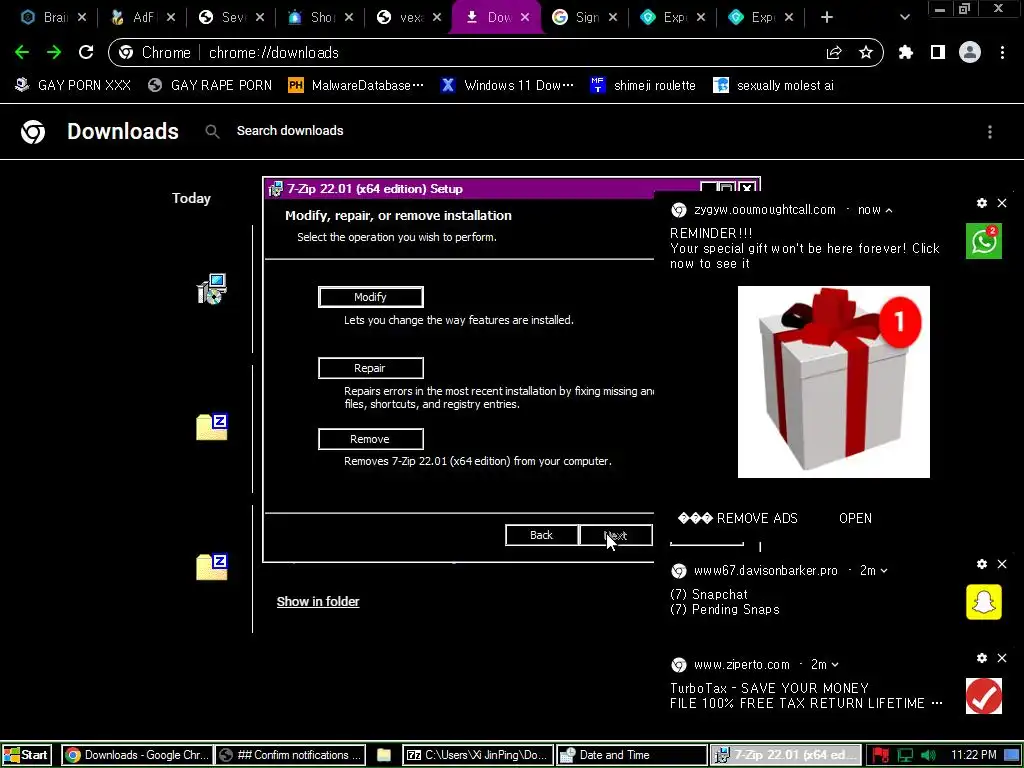Expand the ziperto notification chevron

(x=835, y=665)
